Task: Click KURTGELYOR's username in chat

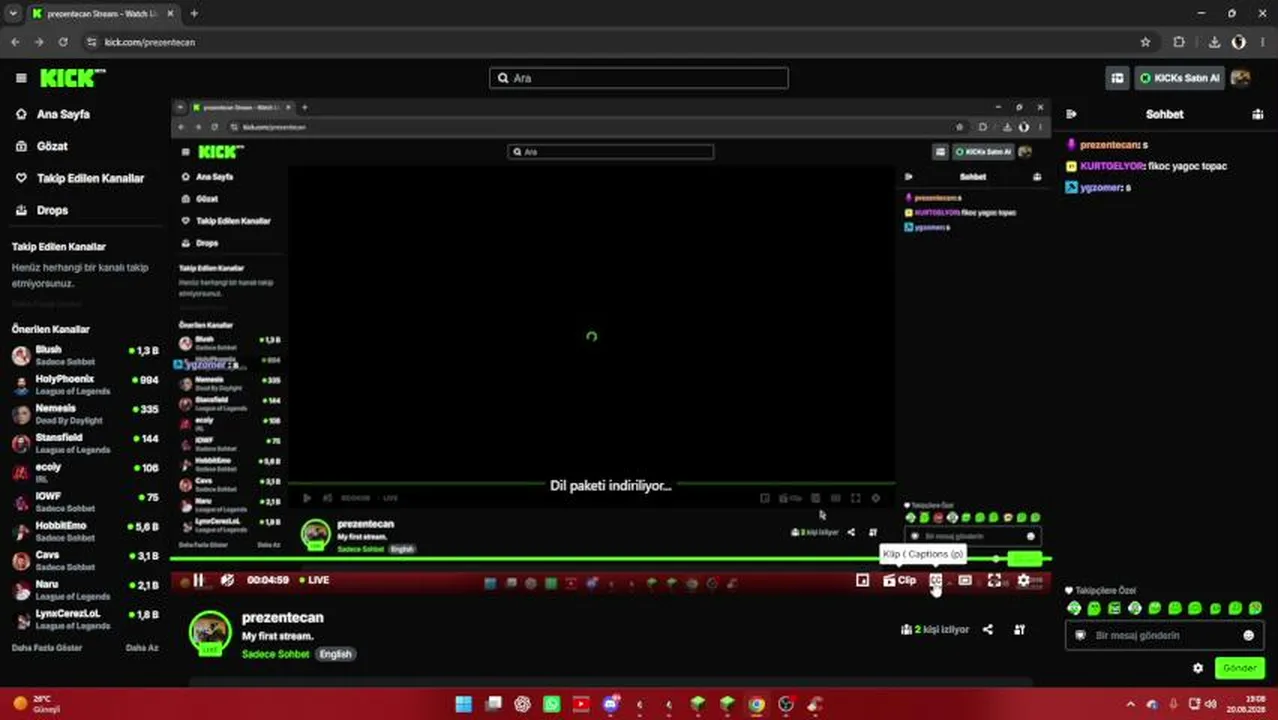Action: click(1112, 166)
